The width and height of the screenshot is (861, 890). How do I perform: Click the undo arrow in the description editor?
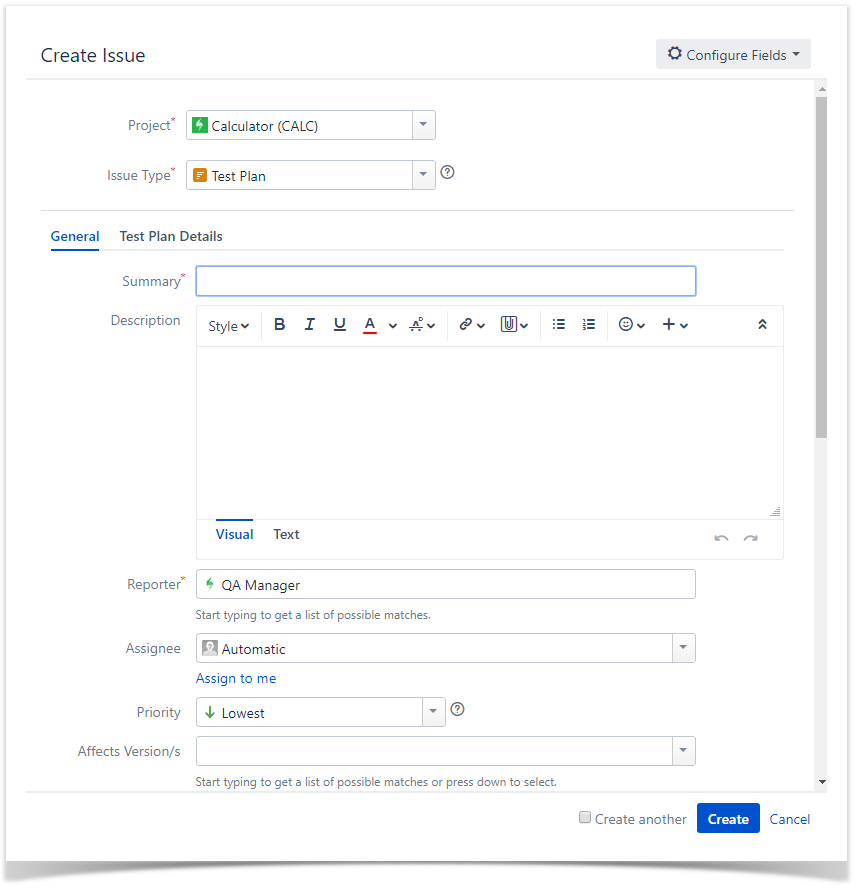(721, 538)
